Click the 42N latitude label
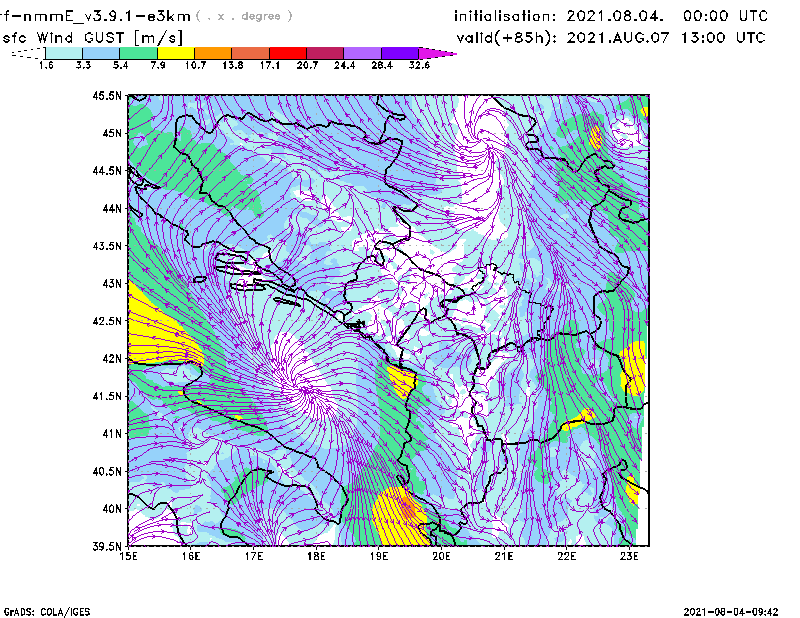800x618 pixels. click(112, 358)
